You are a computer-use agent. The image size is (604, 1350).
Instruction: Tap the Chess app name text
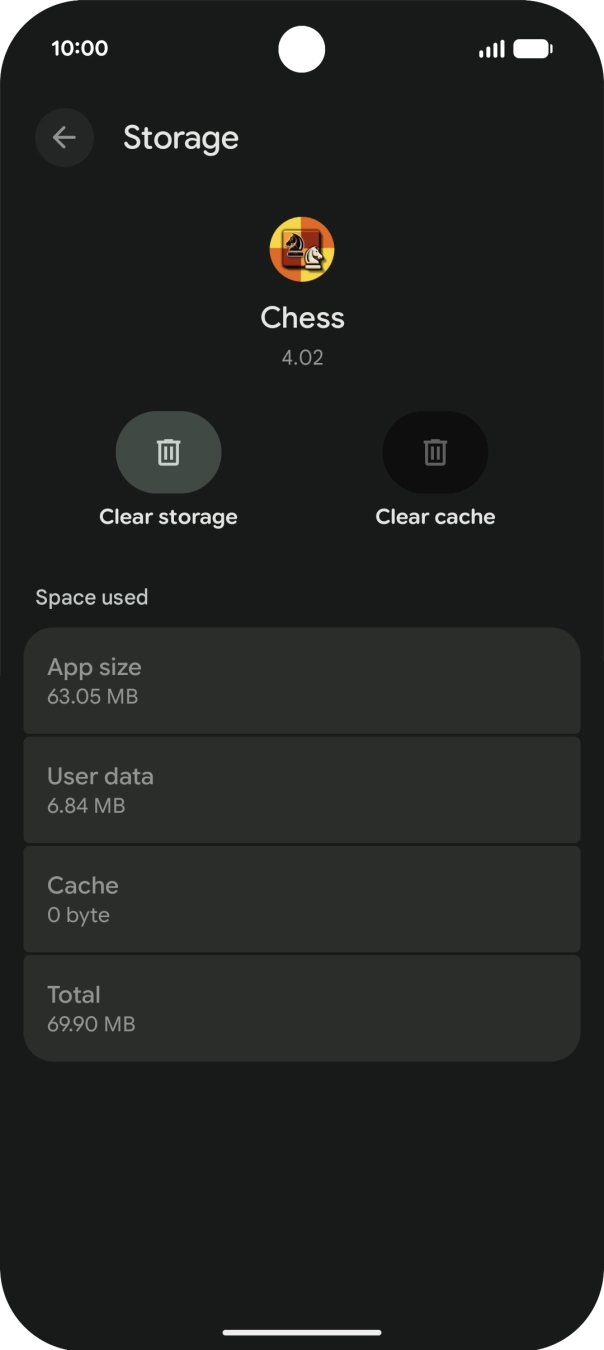(x=302, y=318)
